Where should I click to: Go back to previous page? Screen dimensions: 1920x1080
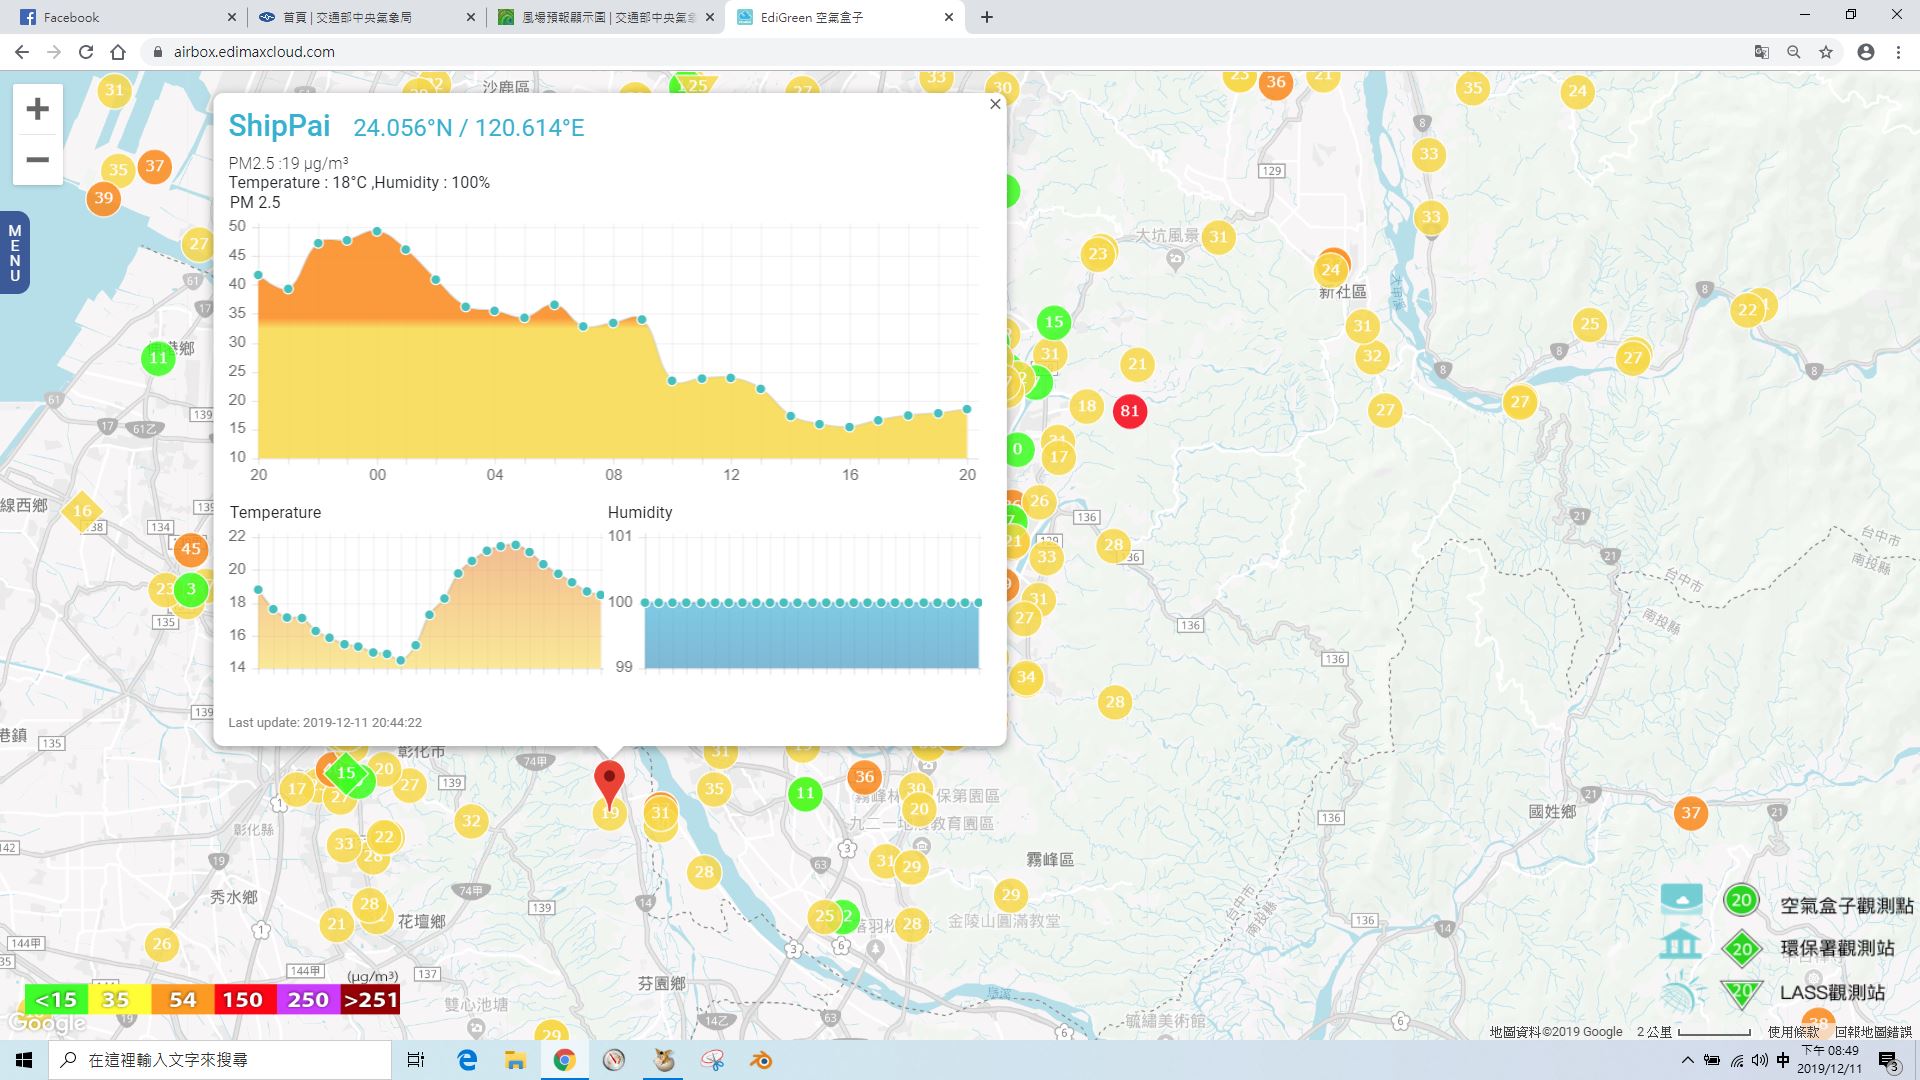tap(22, 52)
